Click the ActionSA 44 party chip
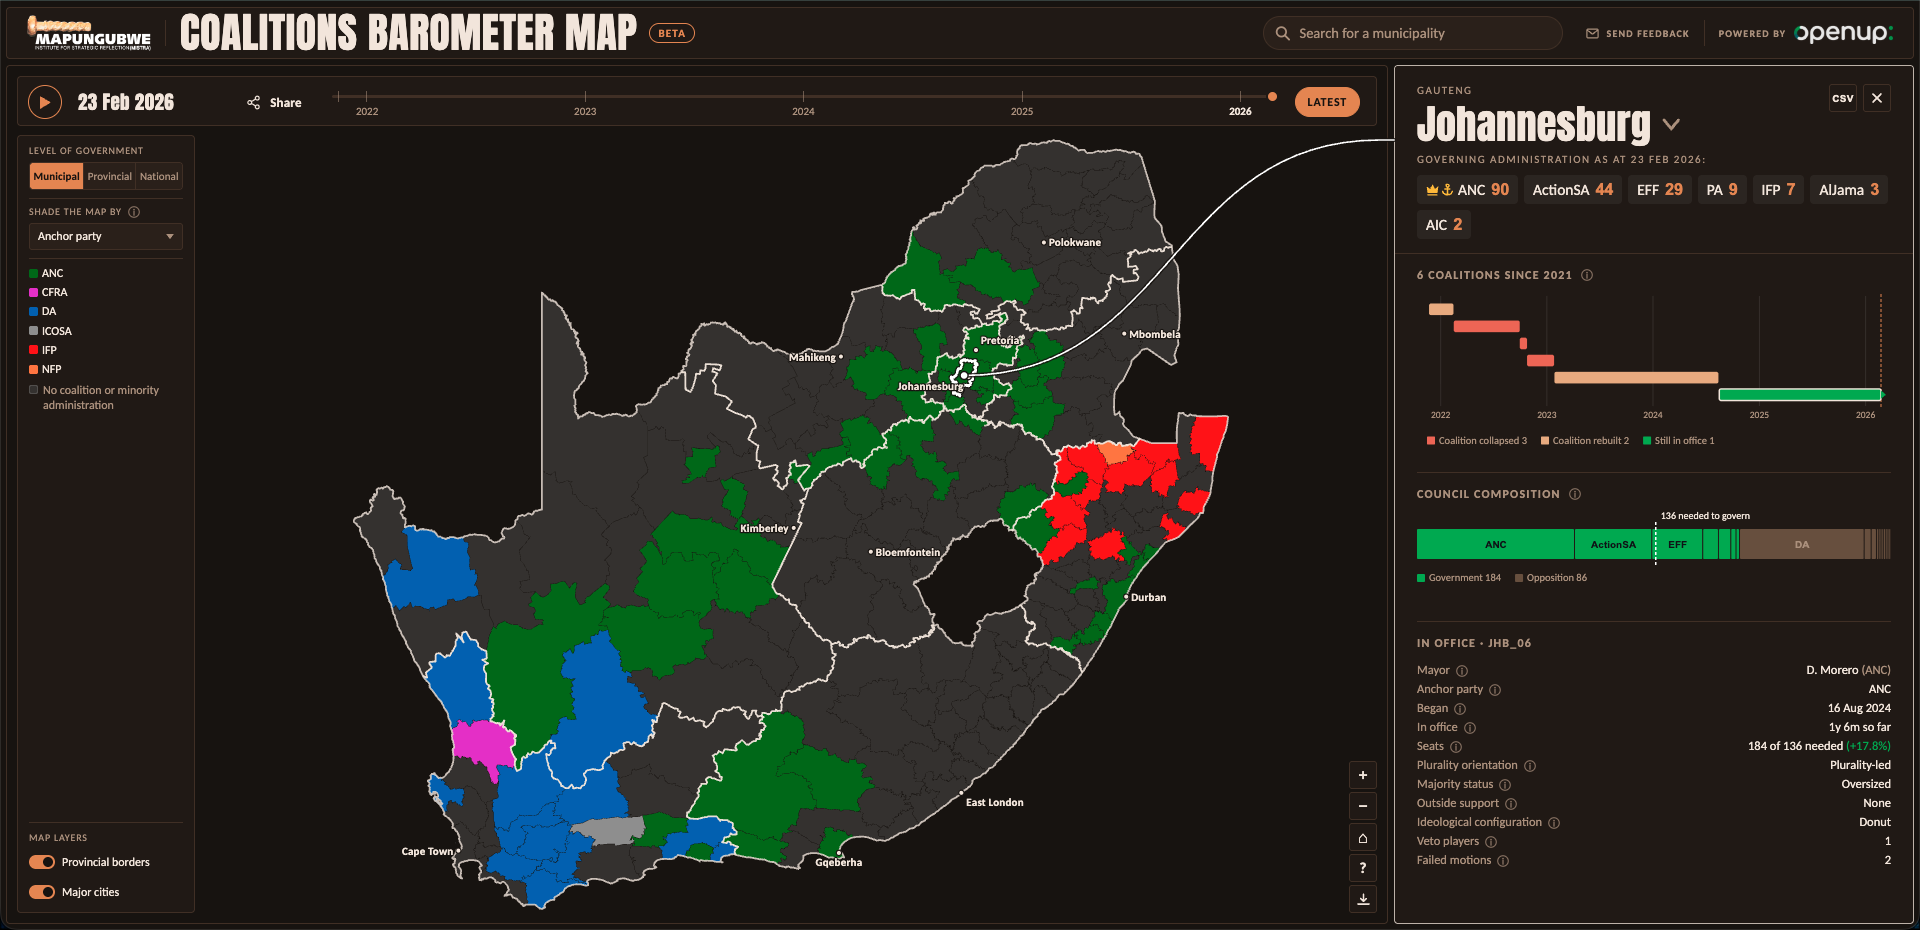This screenshot has width=1920, height=930. (x=1573, y=190)
